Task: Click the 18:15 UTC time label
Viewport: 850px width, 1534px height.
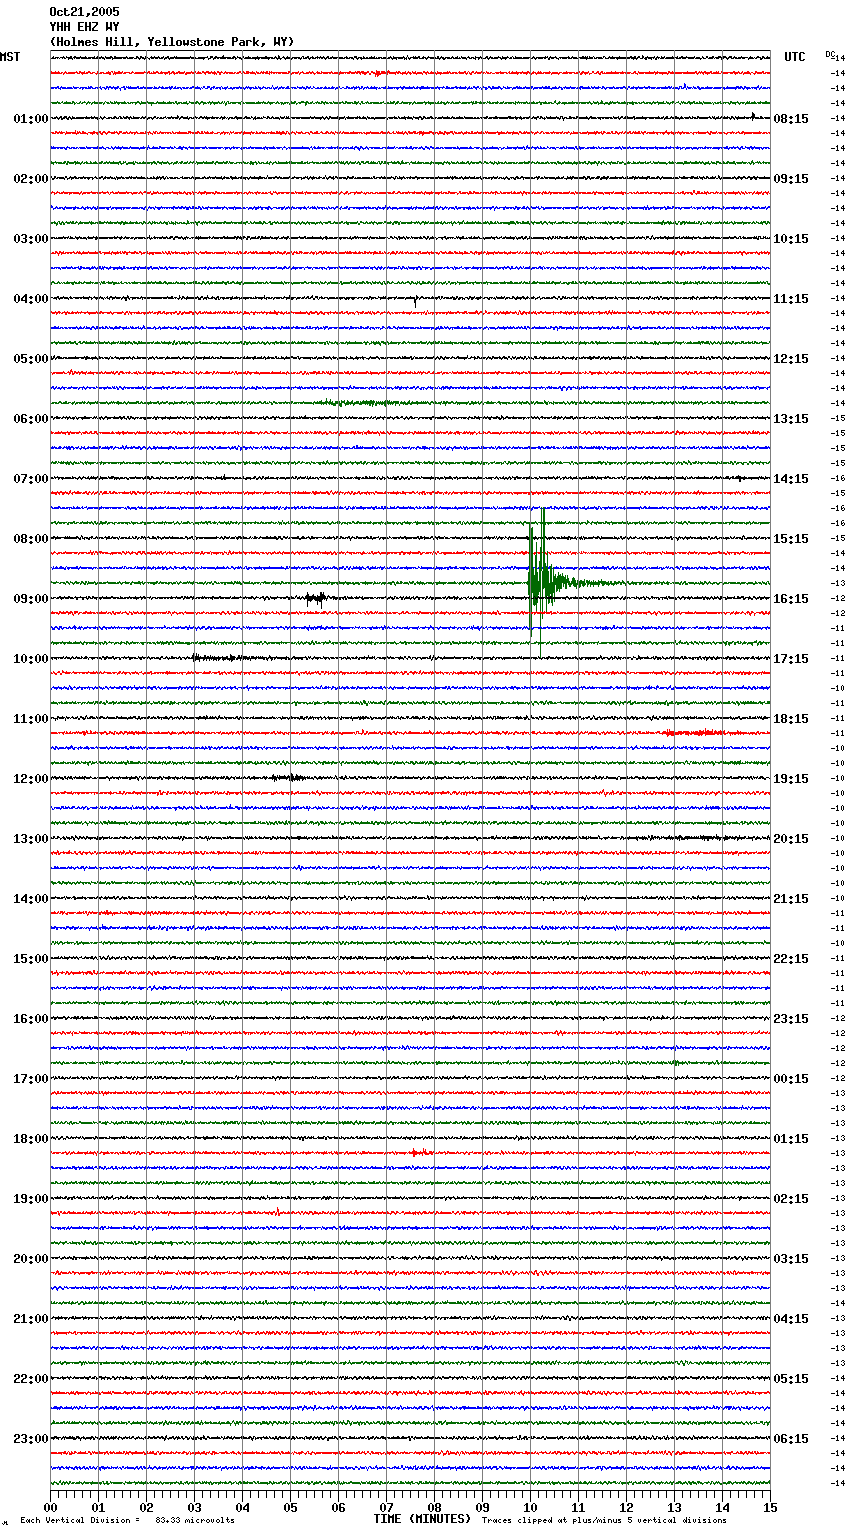Action: click(791, 719)
